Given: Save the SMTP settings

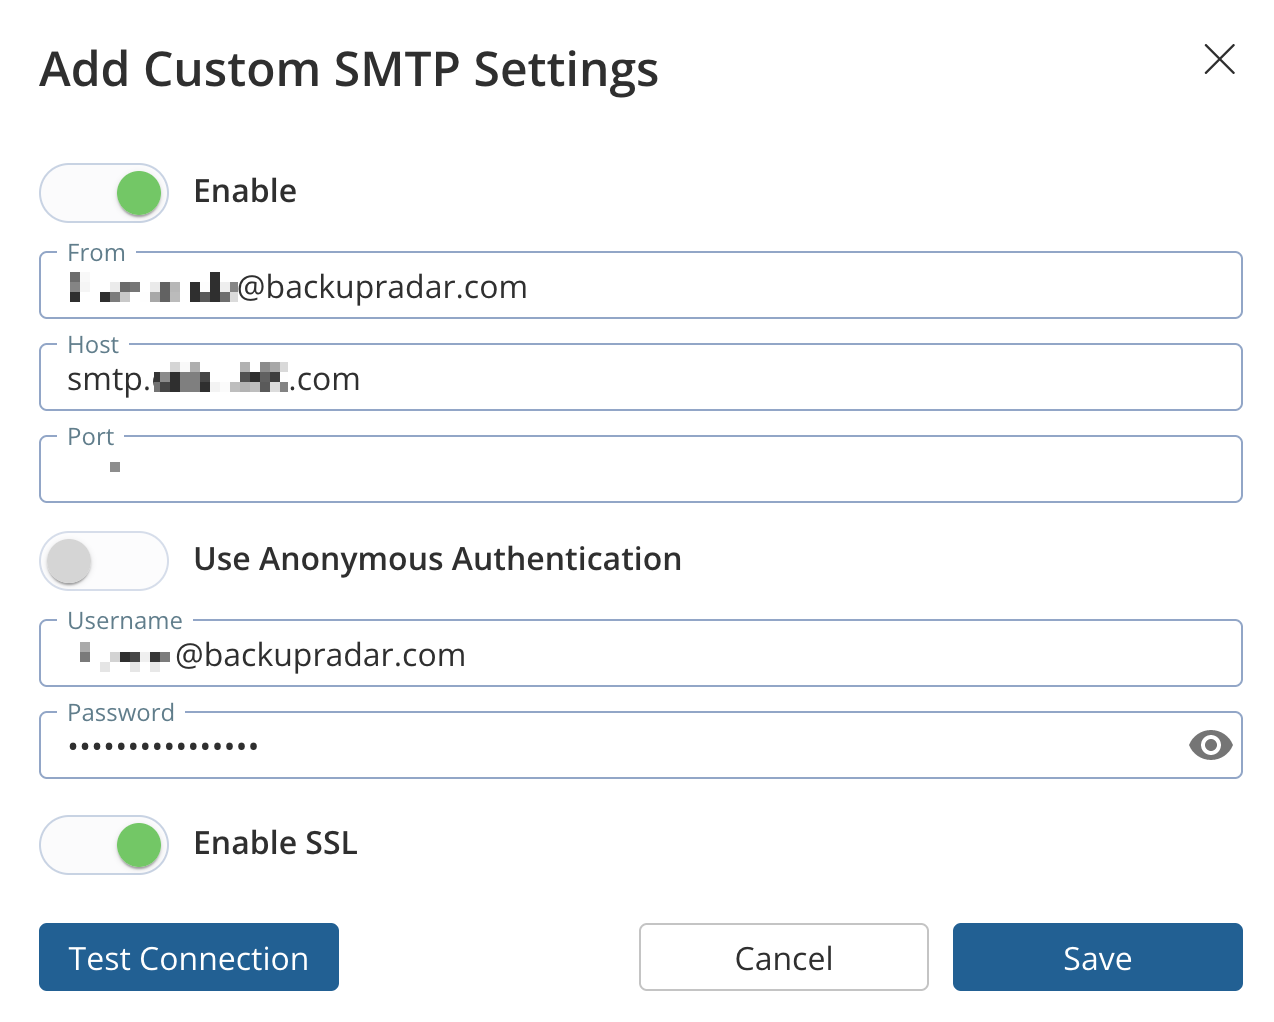Looking at the screenshot, I should pyautogui.click(x=1098, y=957).
